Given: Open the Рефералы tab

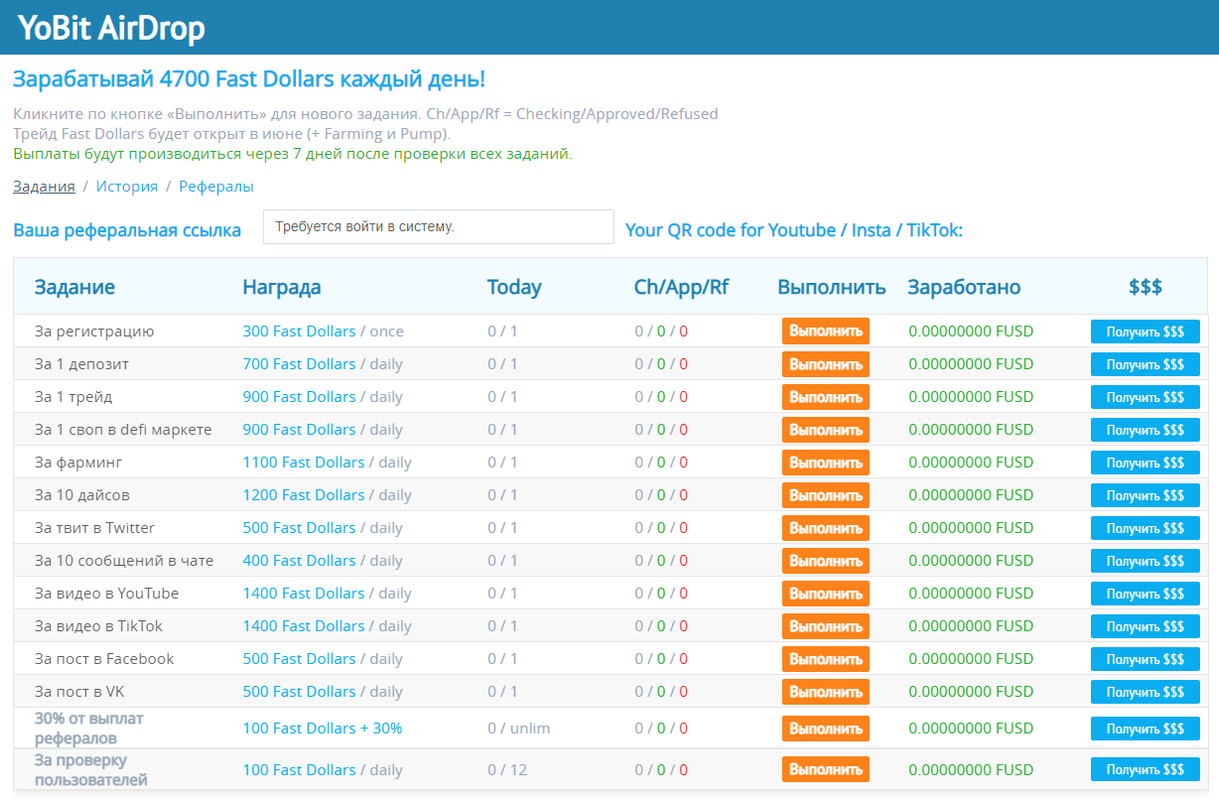Looking at the screenshot, I should coord(216,186).
